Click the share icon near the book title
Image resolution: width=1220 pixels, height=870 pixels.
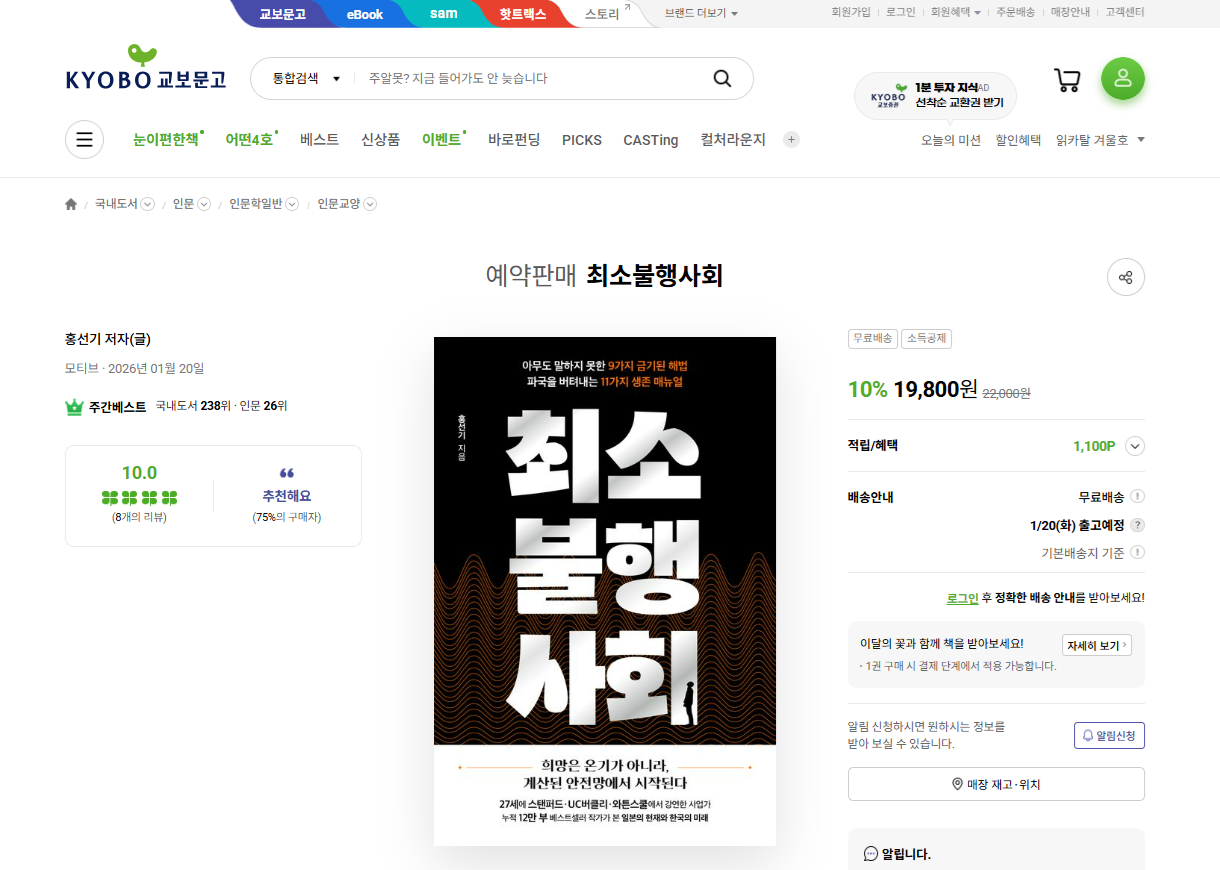click(1125, 277)
